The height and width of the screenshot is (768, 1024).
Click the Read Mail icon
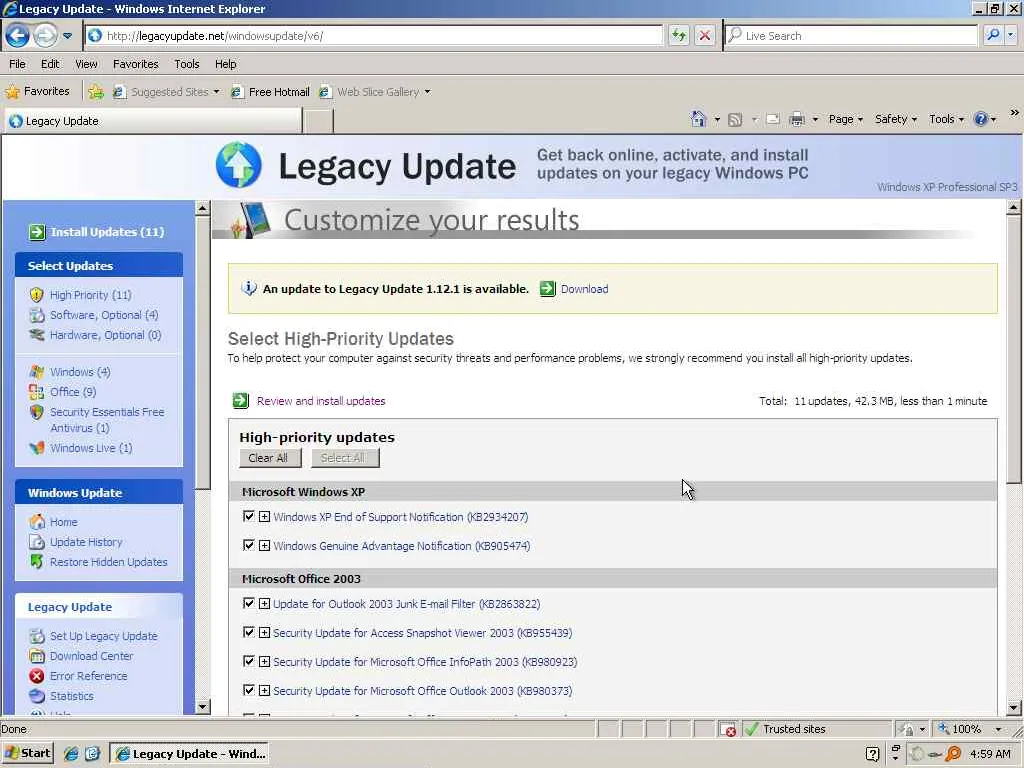click(x=773, y=120)
